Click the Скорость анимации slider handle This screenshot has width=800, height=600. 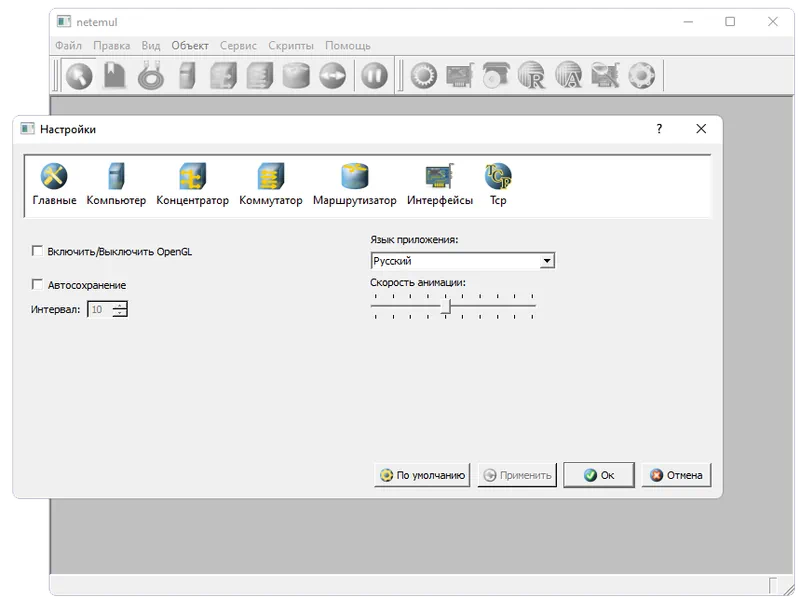[x=446, y=306]
